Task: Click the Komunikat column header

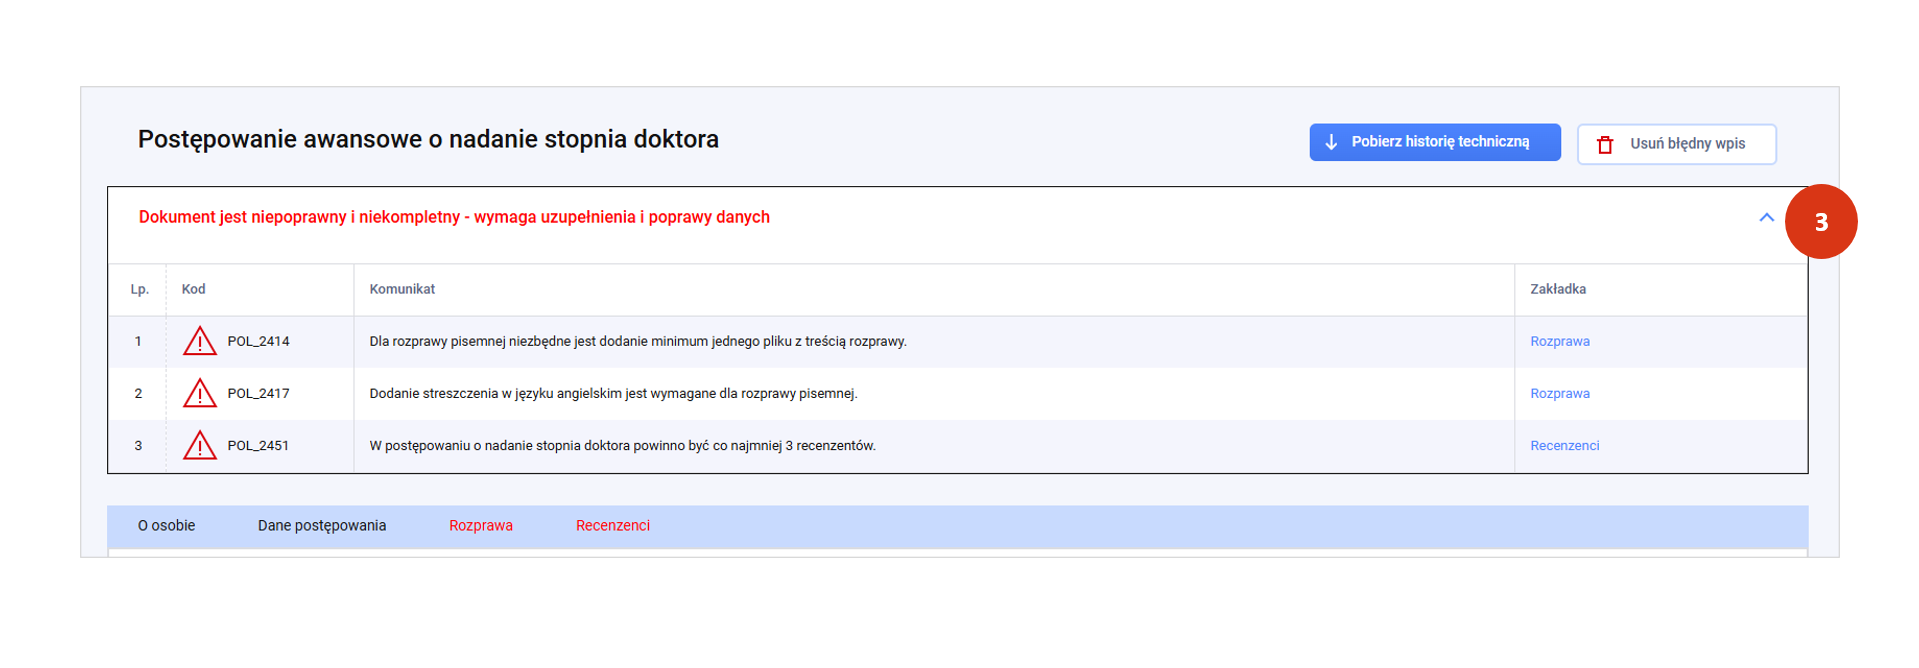Action: 402,290
